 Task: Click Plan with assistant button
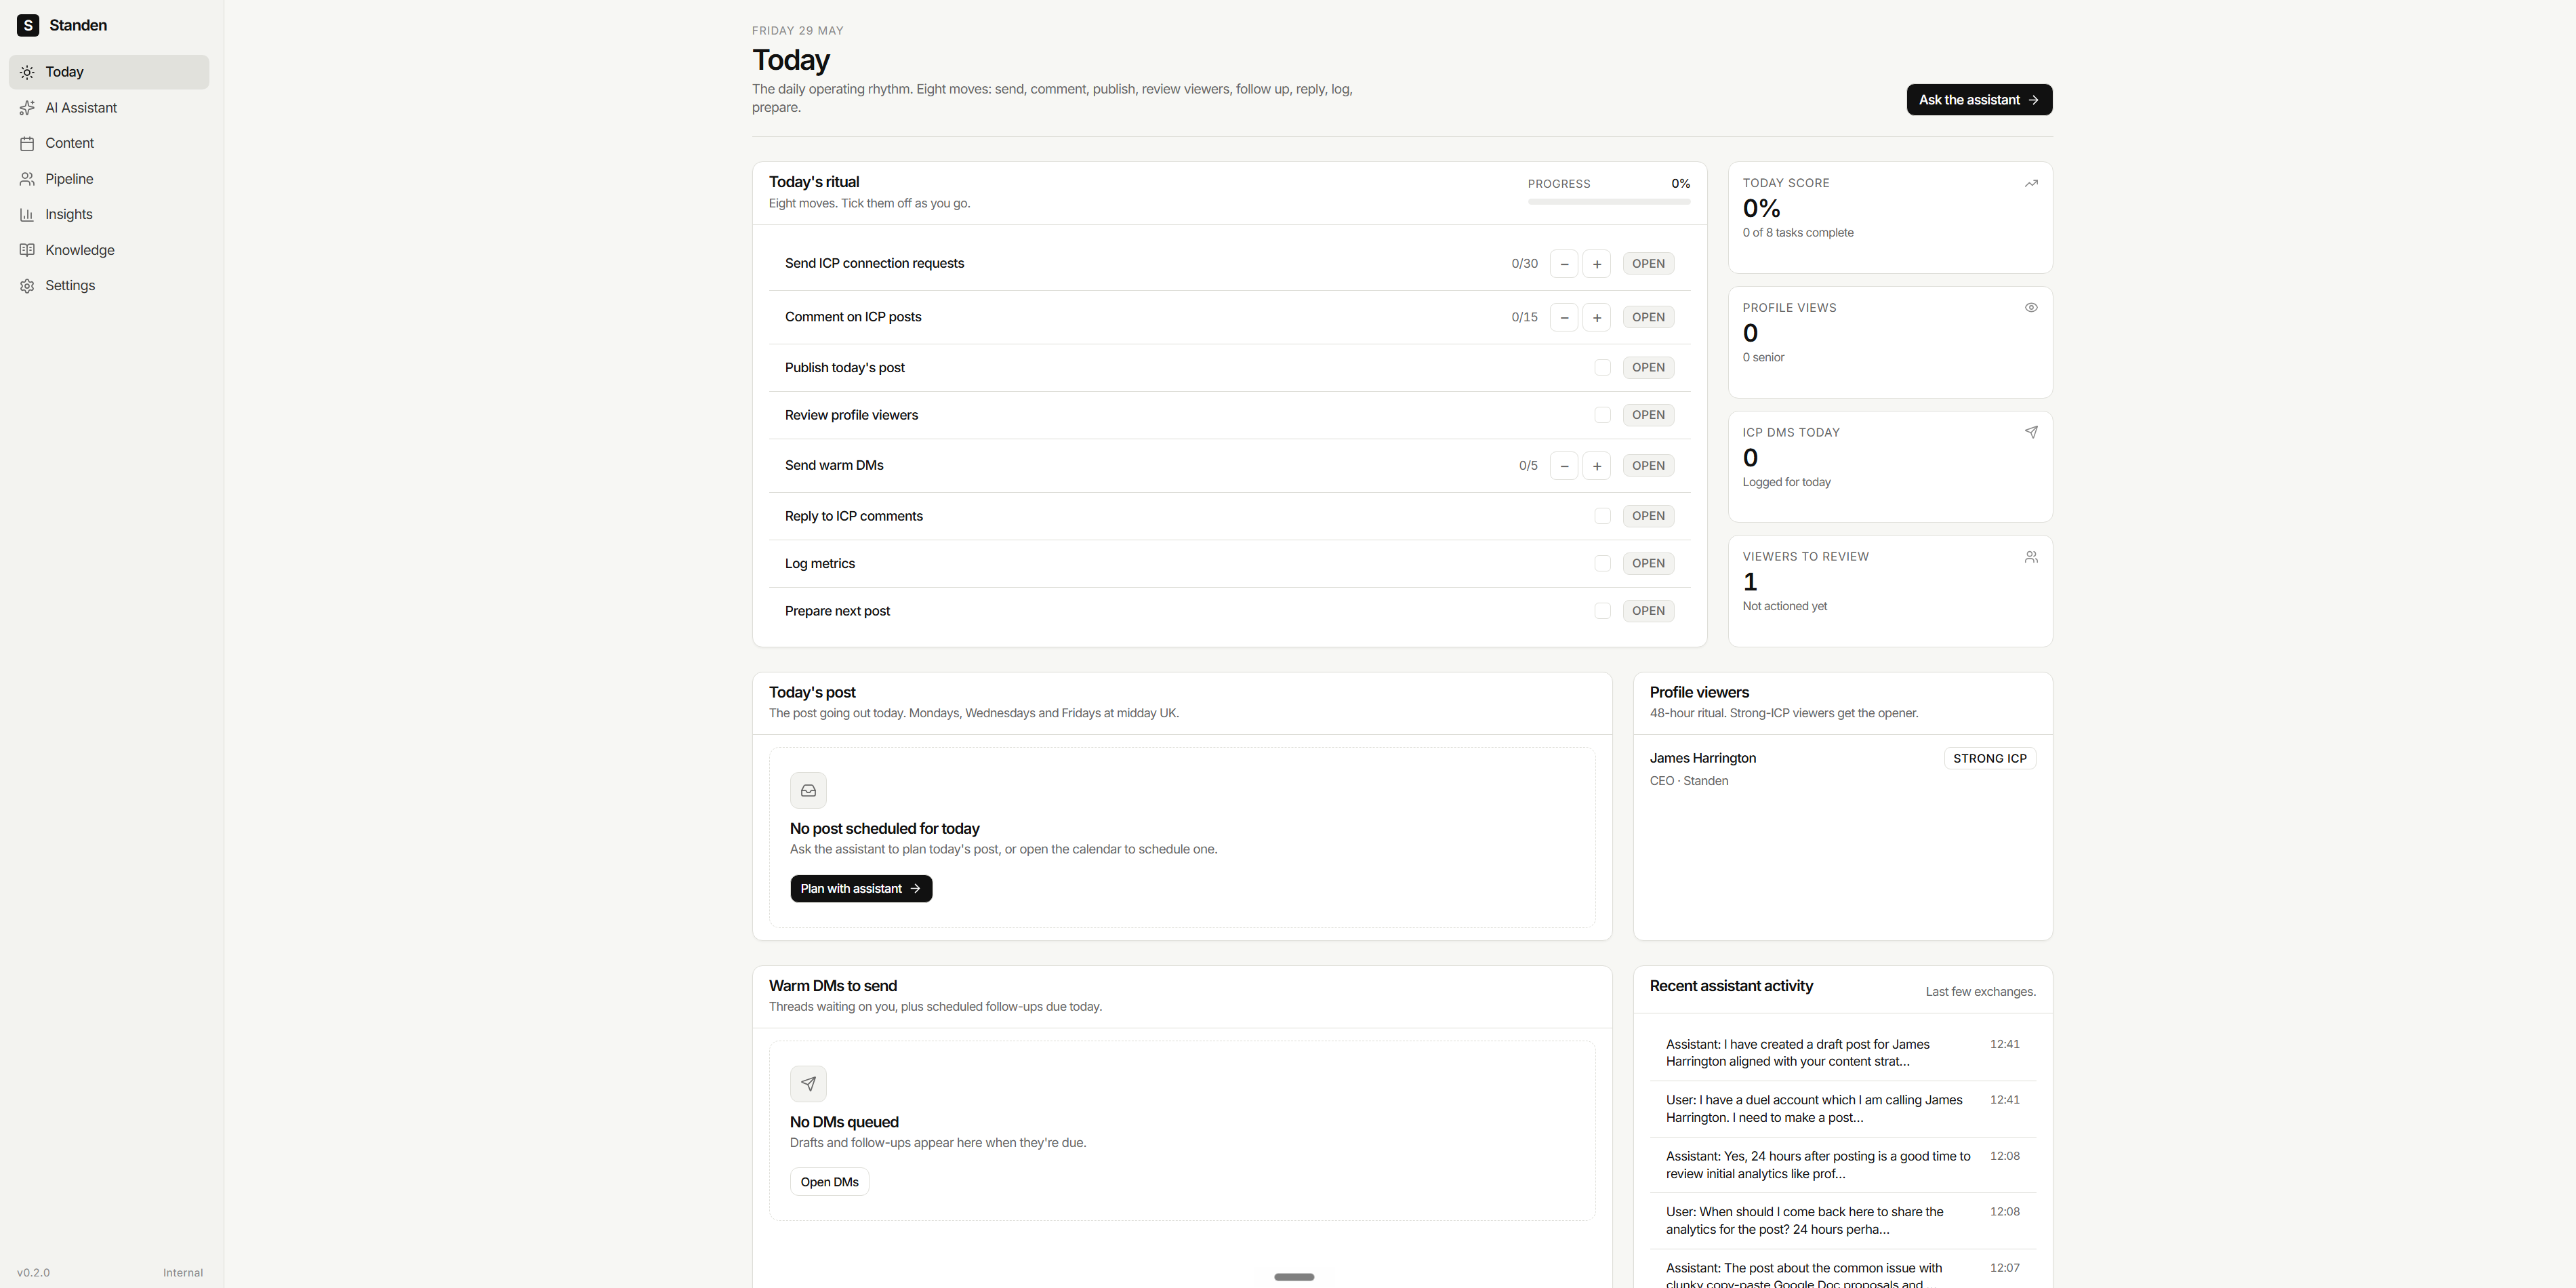[x=861, y=889]
